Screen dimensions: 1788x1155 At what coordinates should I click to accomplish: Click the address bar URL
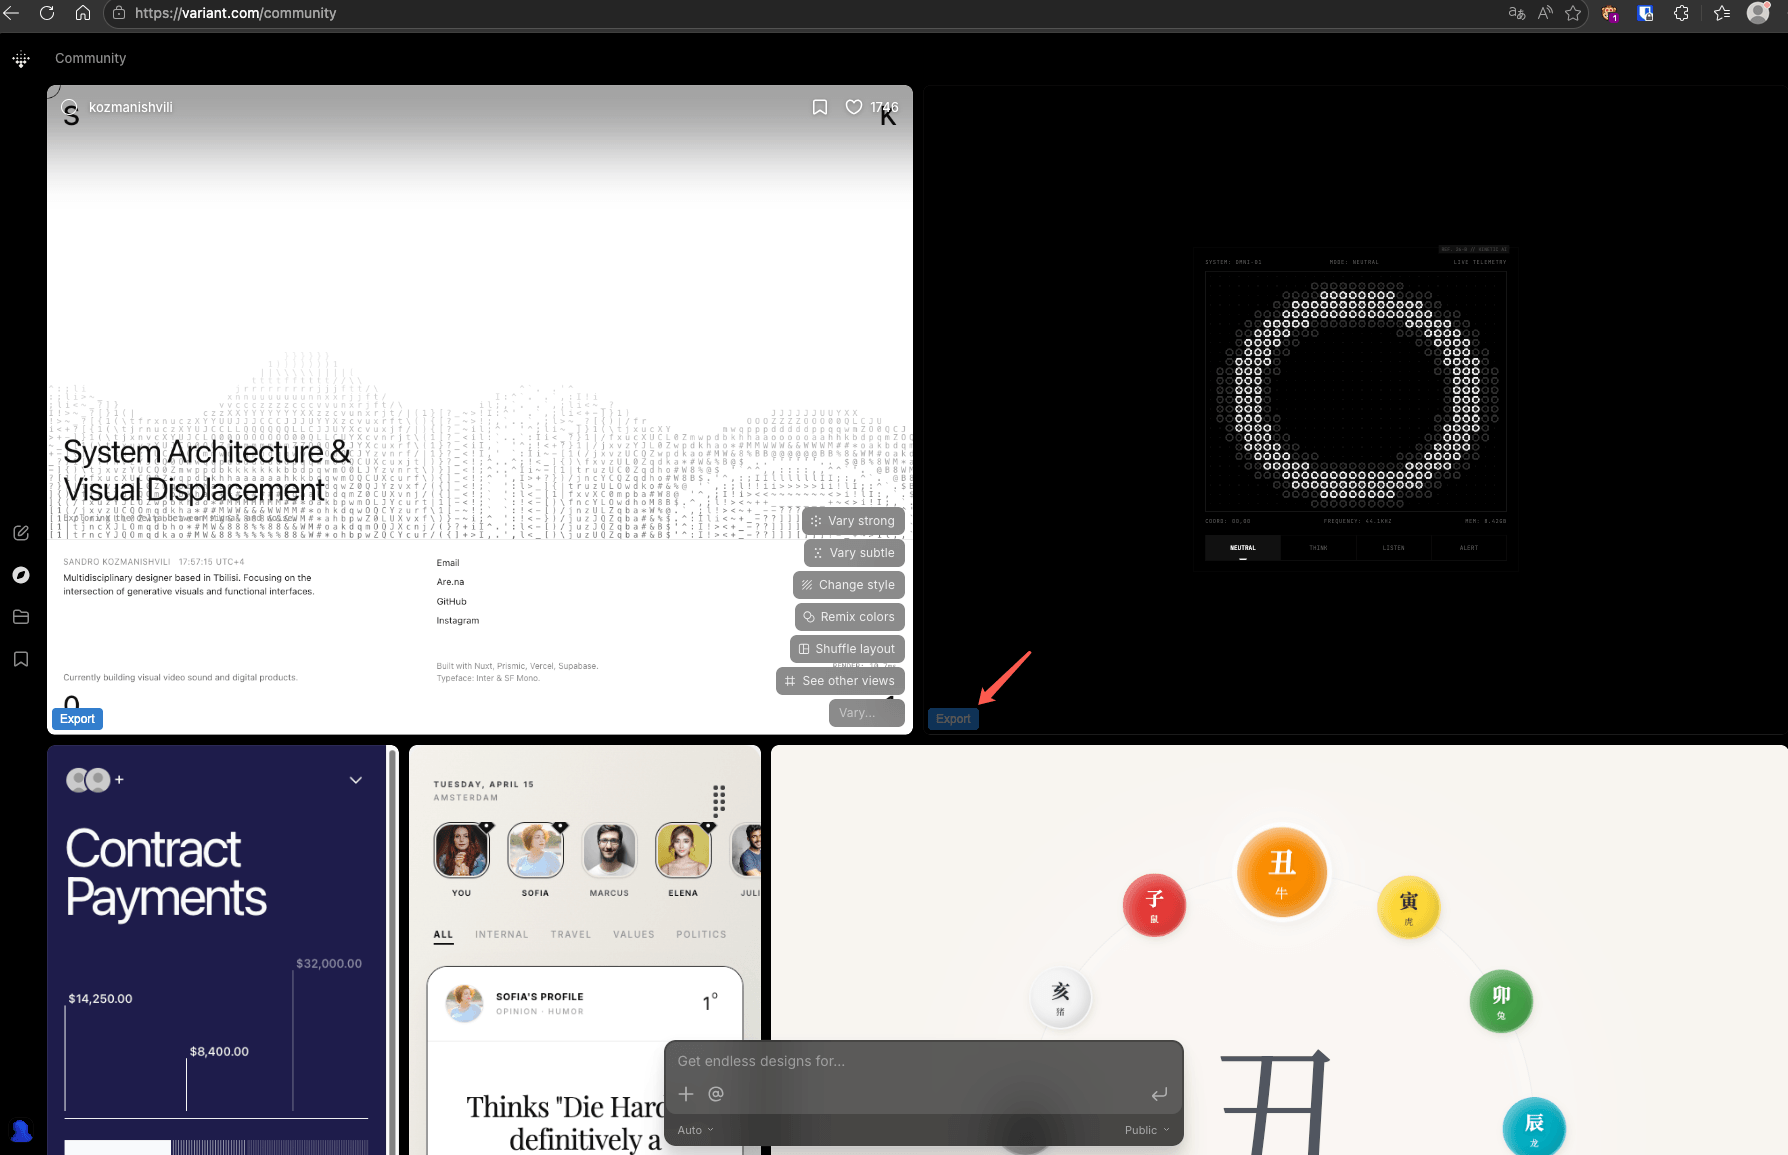(235, 13)
